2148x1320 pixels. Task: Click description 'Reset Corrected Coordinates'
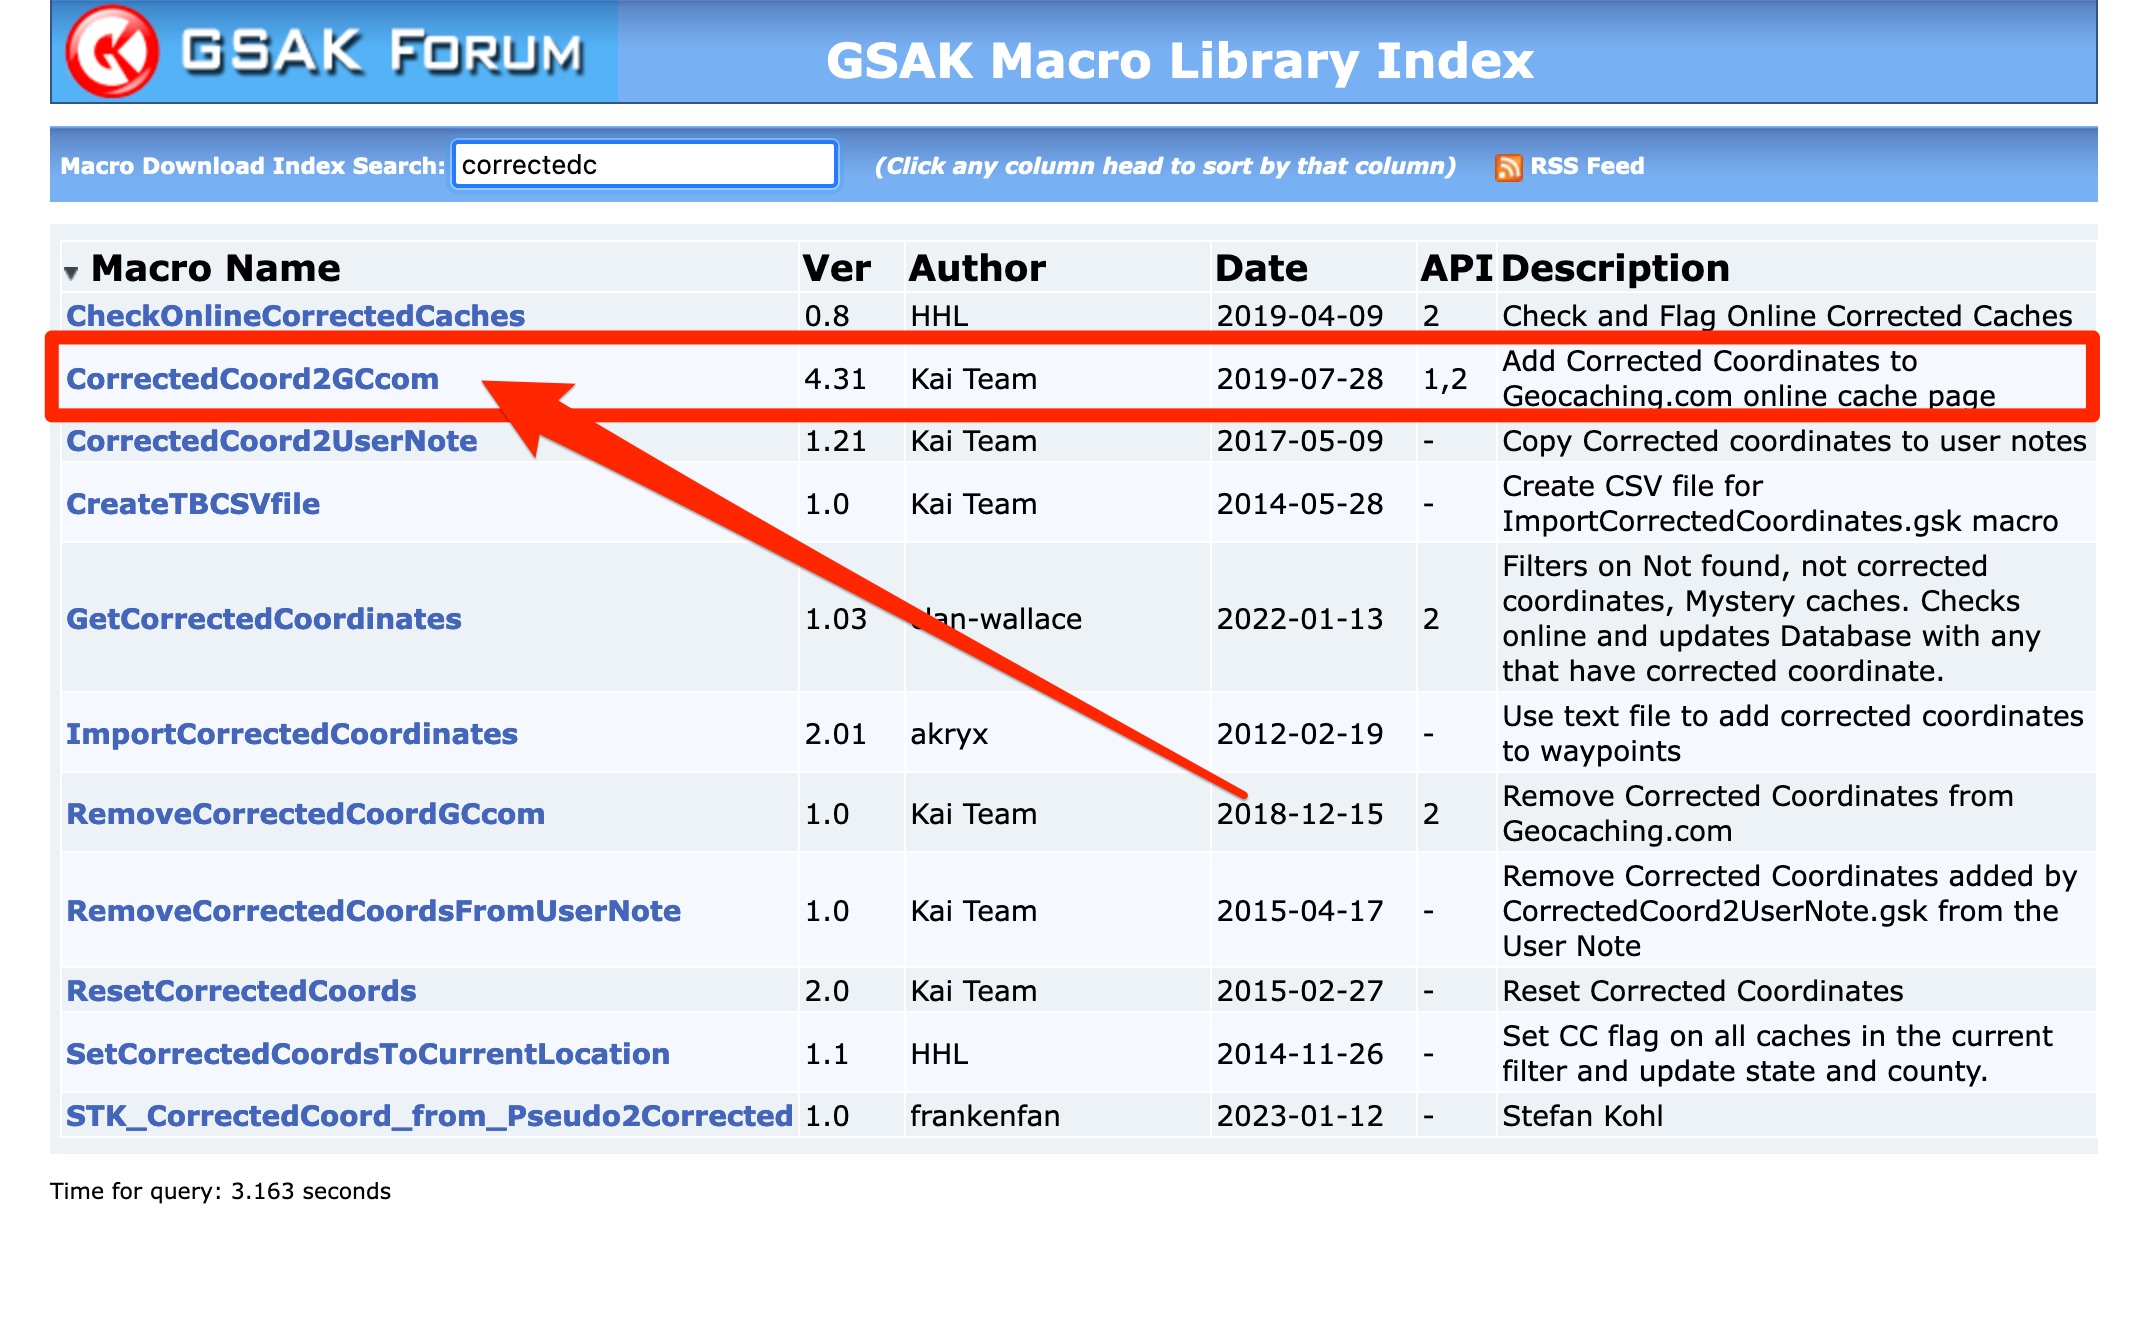(1703, 991)
